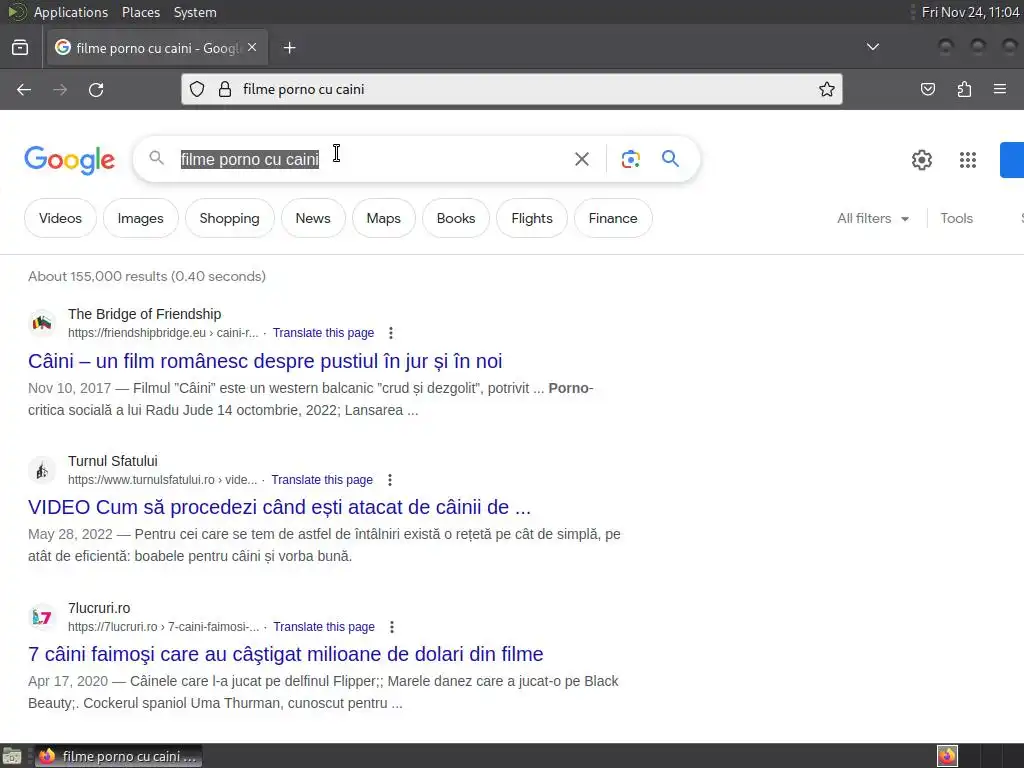Bookmark this page with the star icon
The height and width of the screenshot is (768, 1024).
pos(827,89)
